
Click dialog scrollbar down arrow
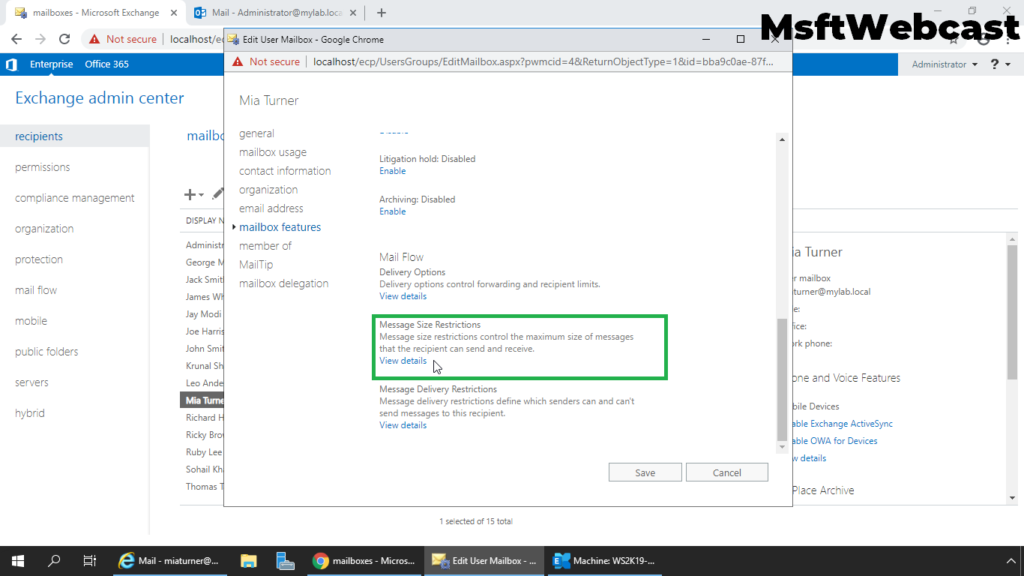point(782,447)
